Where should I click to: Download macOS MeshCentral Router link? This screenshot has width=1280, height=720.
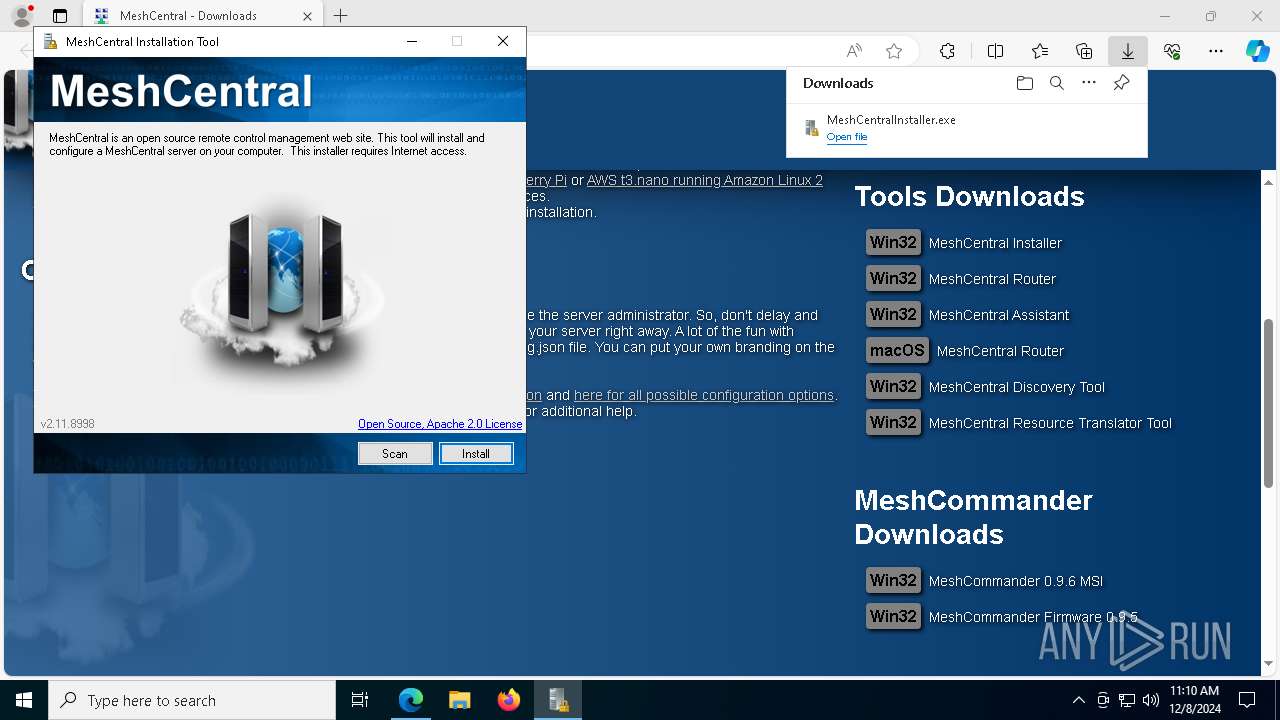(x=1000, y=351)
